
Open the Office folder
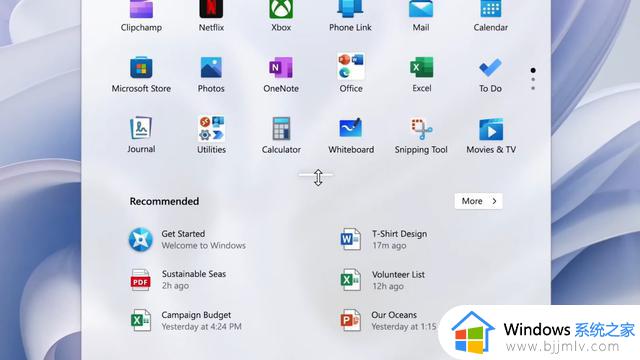point(351,73)
